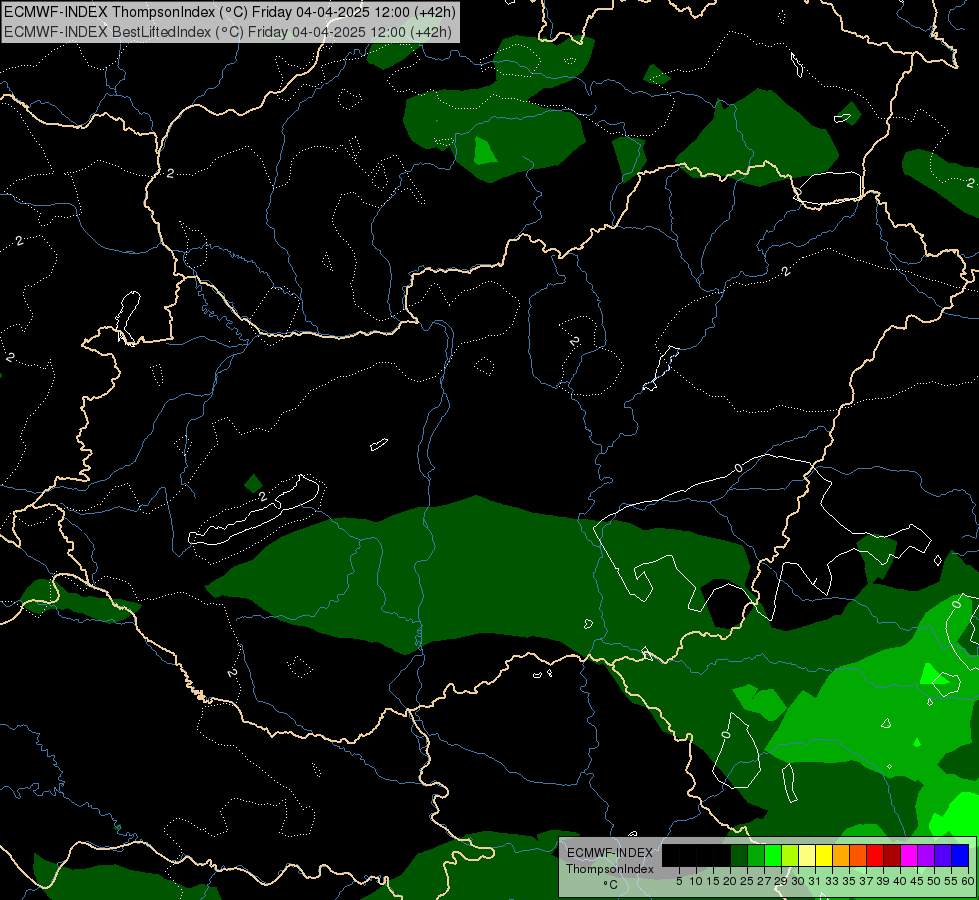Select the indigo 50–55 legend swatch
This screenshot has height=900, width=979.
coord(943,855)
